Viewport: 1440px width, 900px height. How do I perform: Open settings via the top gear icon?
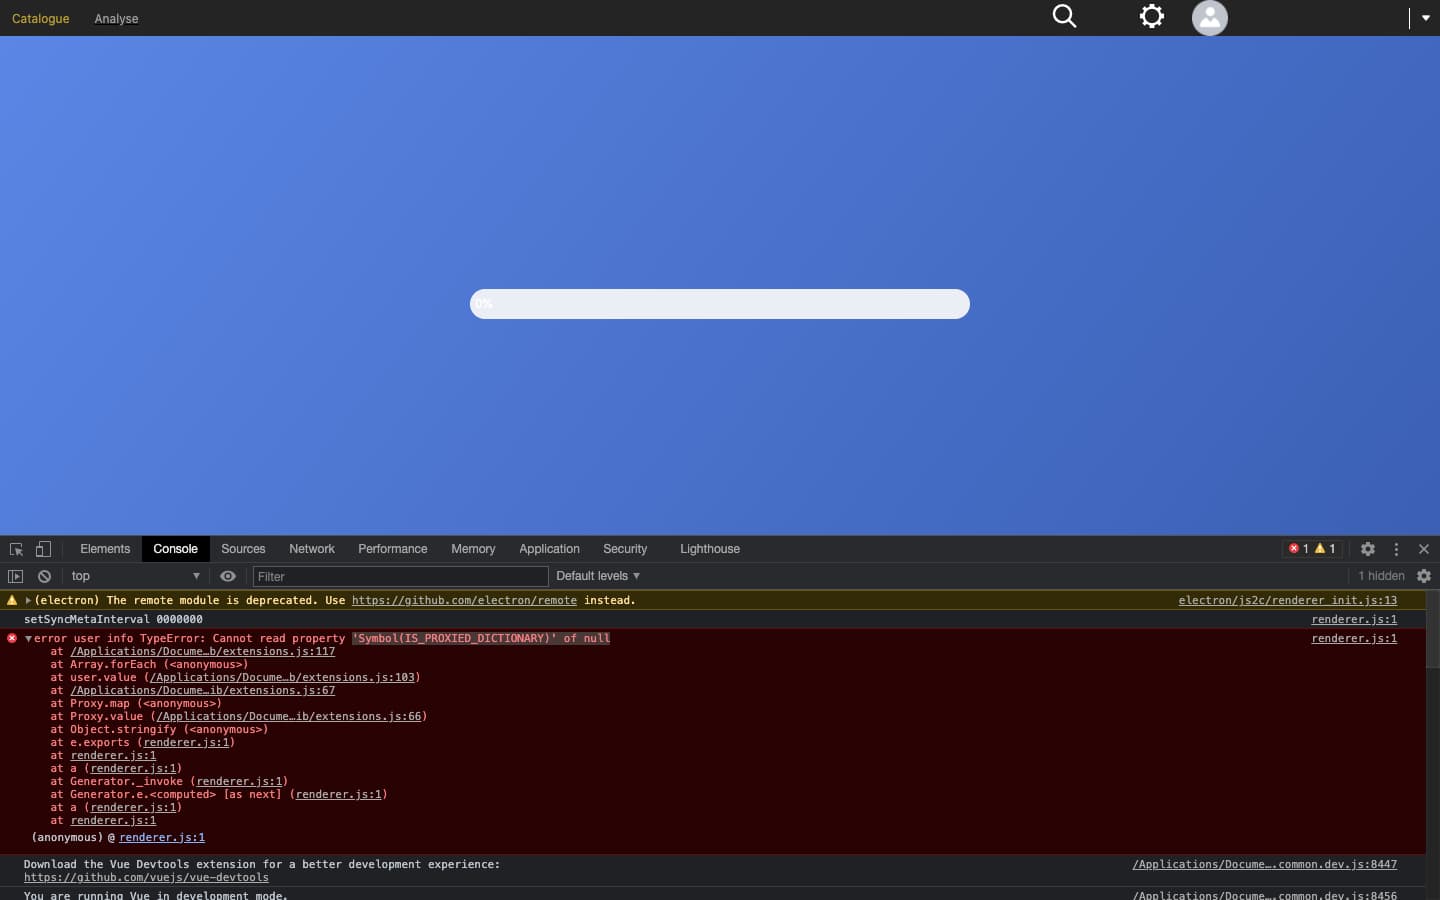tap(1152, 17)
